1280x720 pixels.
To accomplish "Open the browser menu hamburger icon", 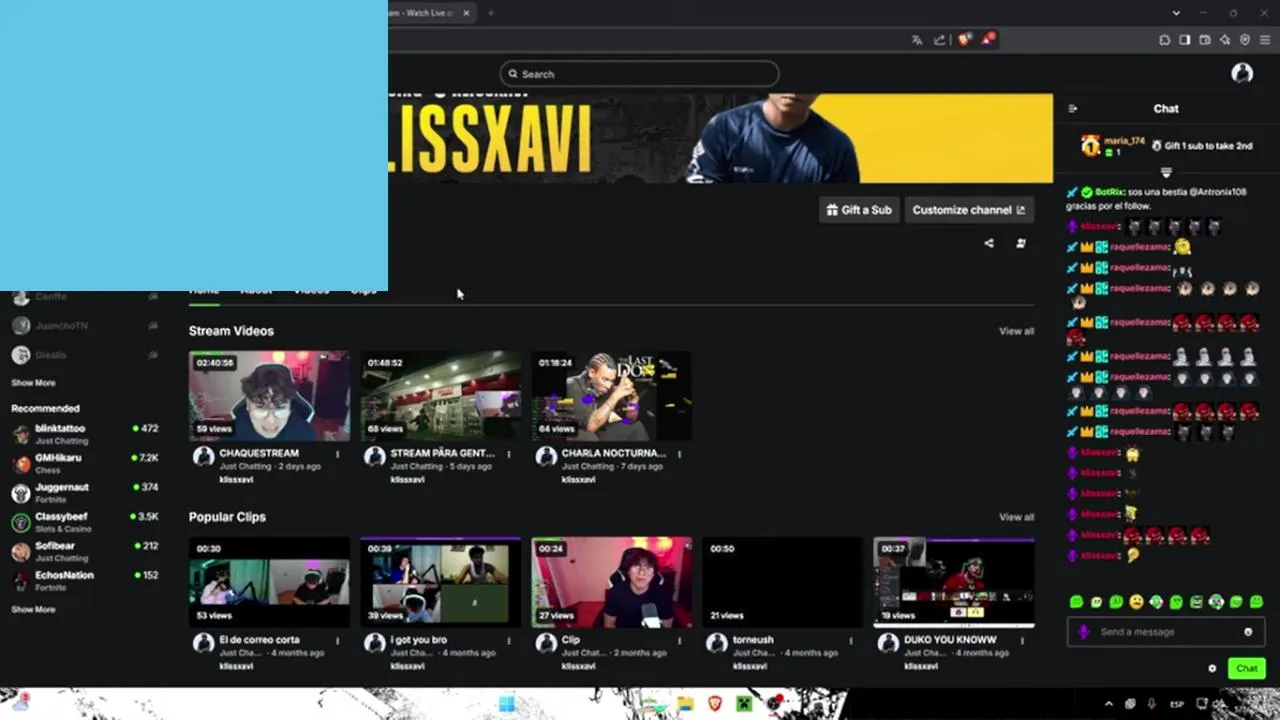I will pos(1265,40).
